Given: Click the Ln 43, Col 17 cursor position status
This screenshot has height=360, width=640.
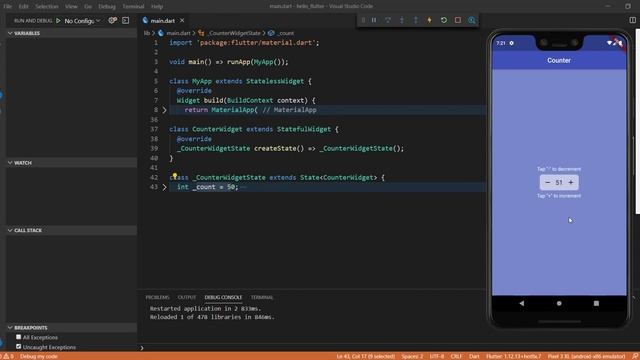Looking at the screenshot, I should (366, 356).
